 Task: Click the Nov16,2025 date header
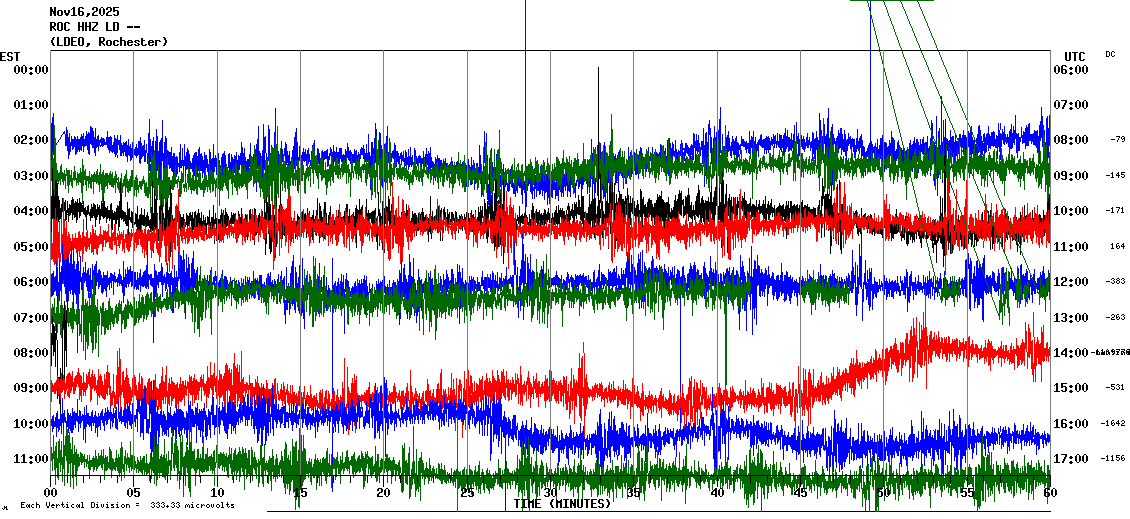(84, 12)
